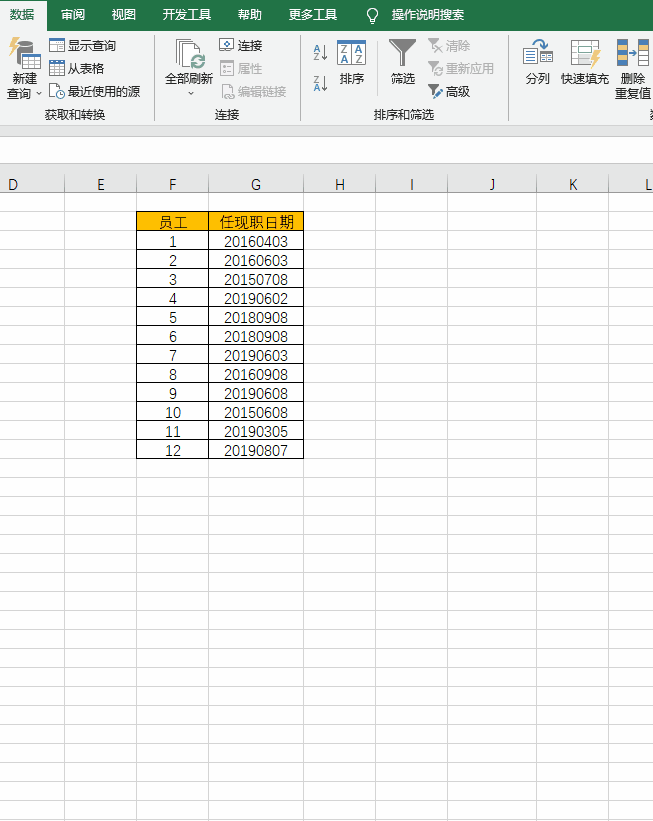Select column G header
Image resolution: width=653 pixels, height=821 pixels.
coord(256,184)
